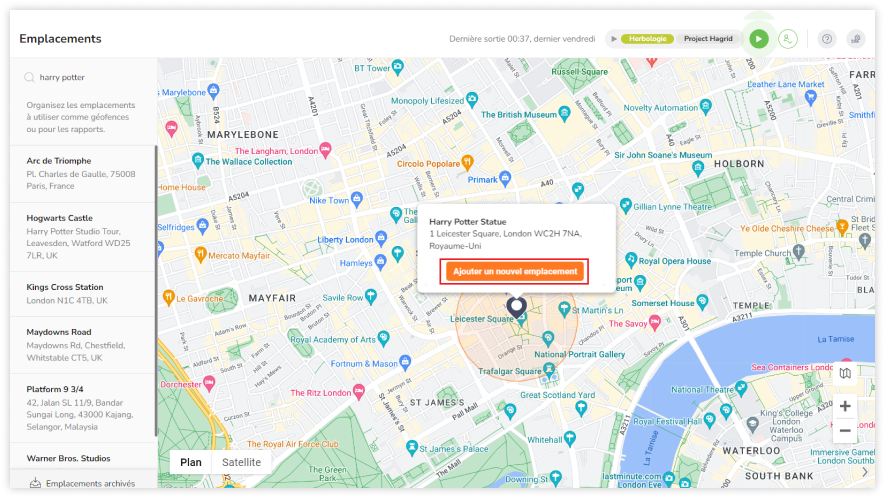The image size is (885, 498).
Task: Click the Ye Olde Cheshire Cheese marker
Action: 842,227
